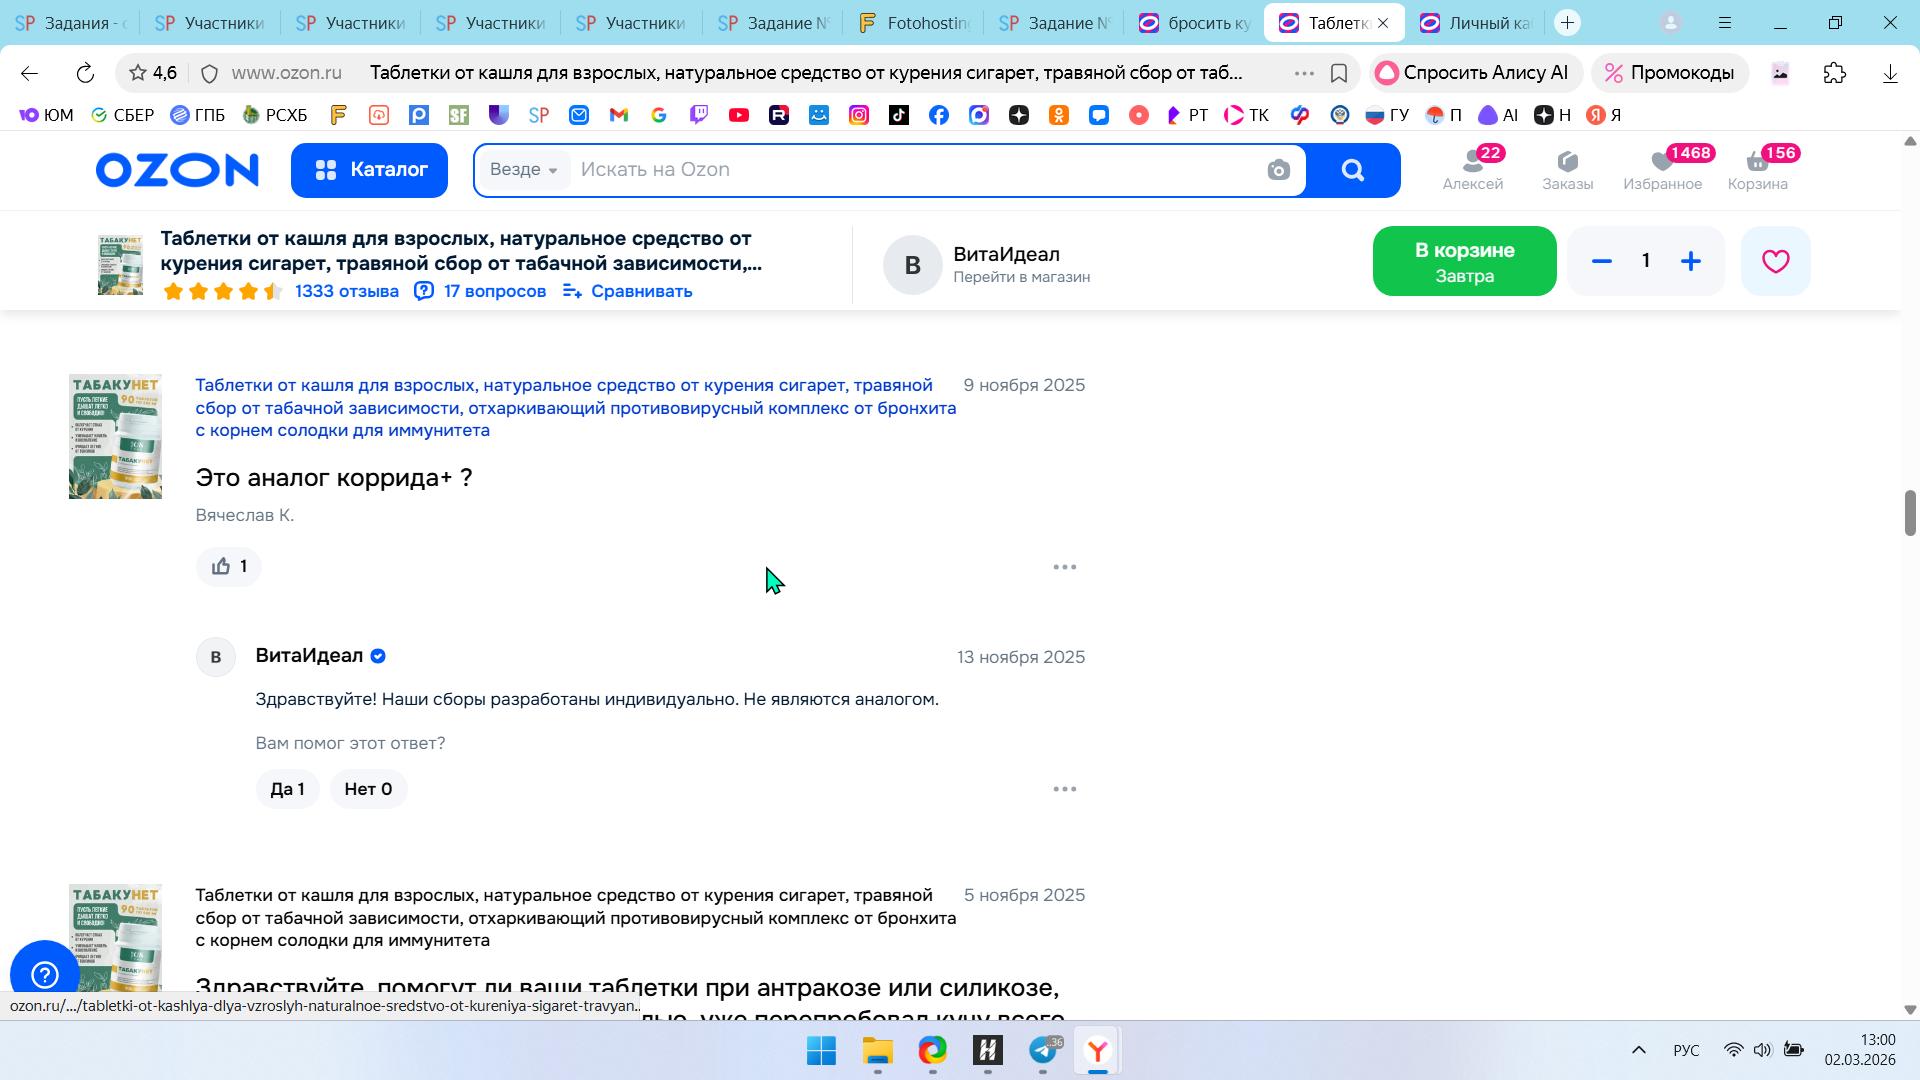The height and width of the screenshot is (1080, 1920).
Task: Vote Нет on the seller's answer
Action: click(368, 789)
